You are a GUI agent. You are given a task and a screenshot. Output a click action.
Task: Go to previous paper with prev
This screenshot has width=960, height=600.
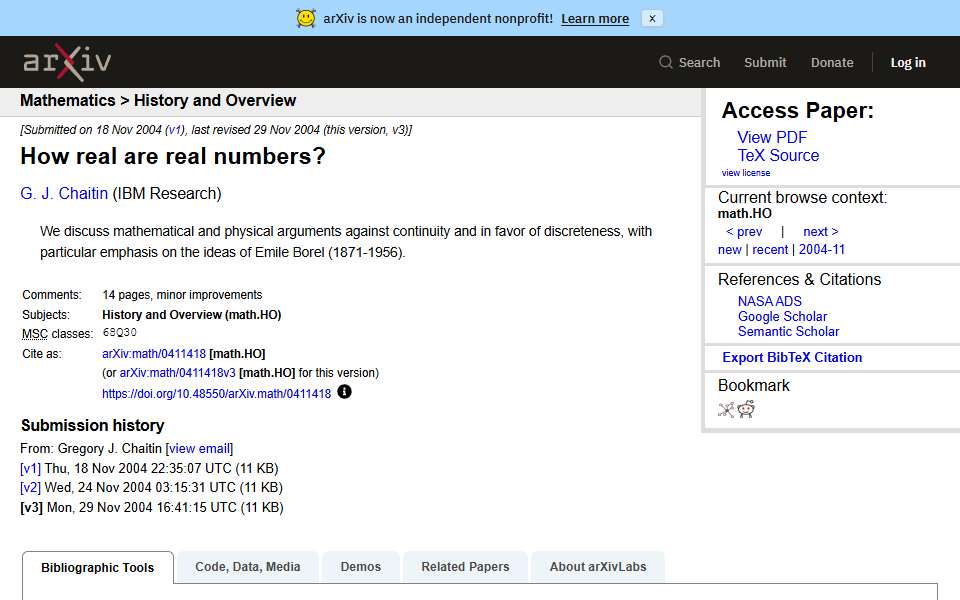744,231
